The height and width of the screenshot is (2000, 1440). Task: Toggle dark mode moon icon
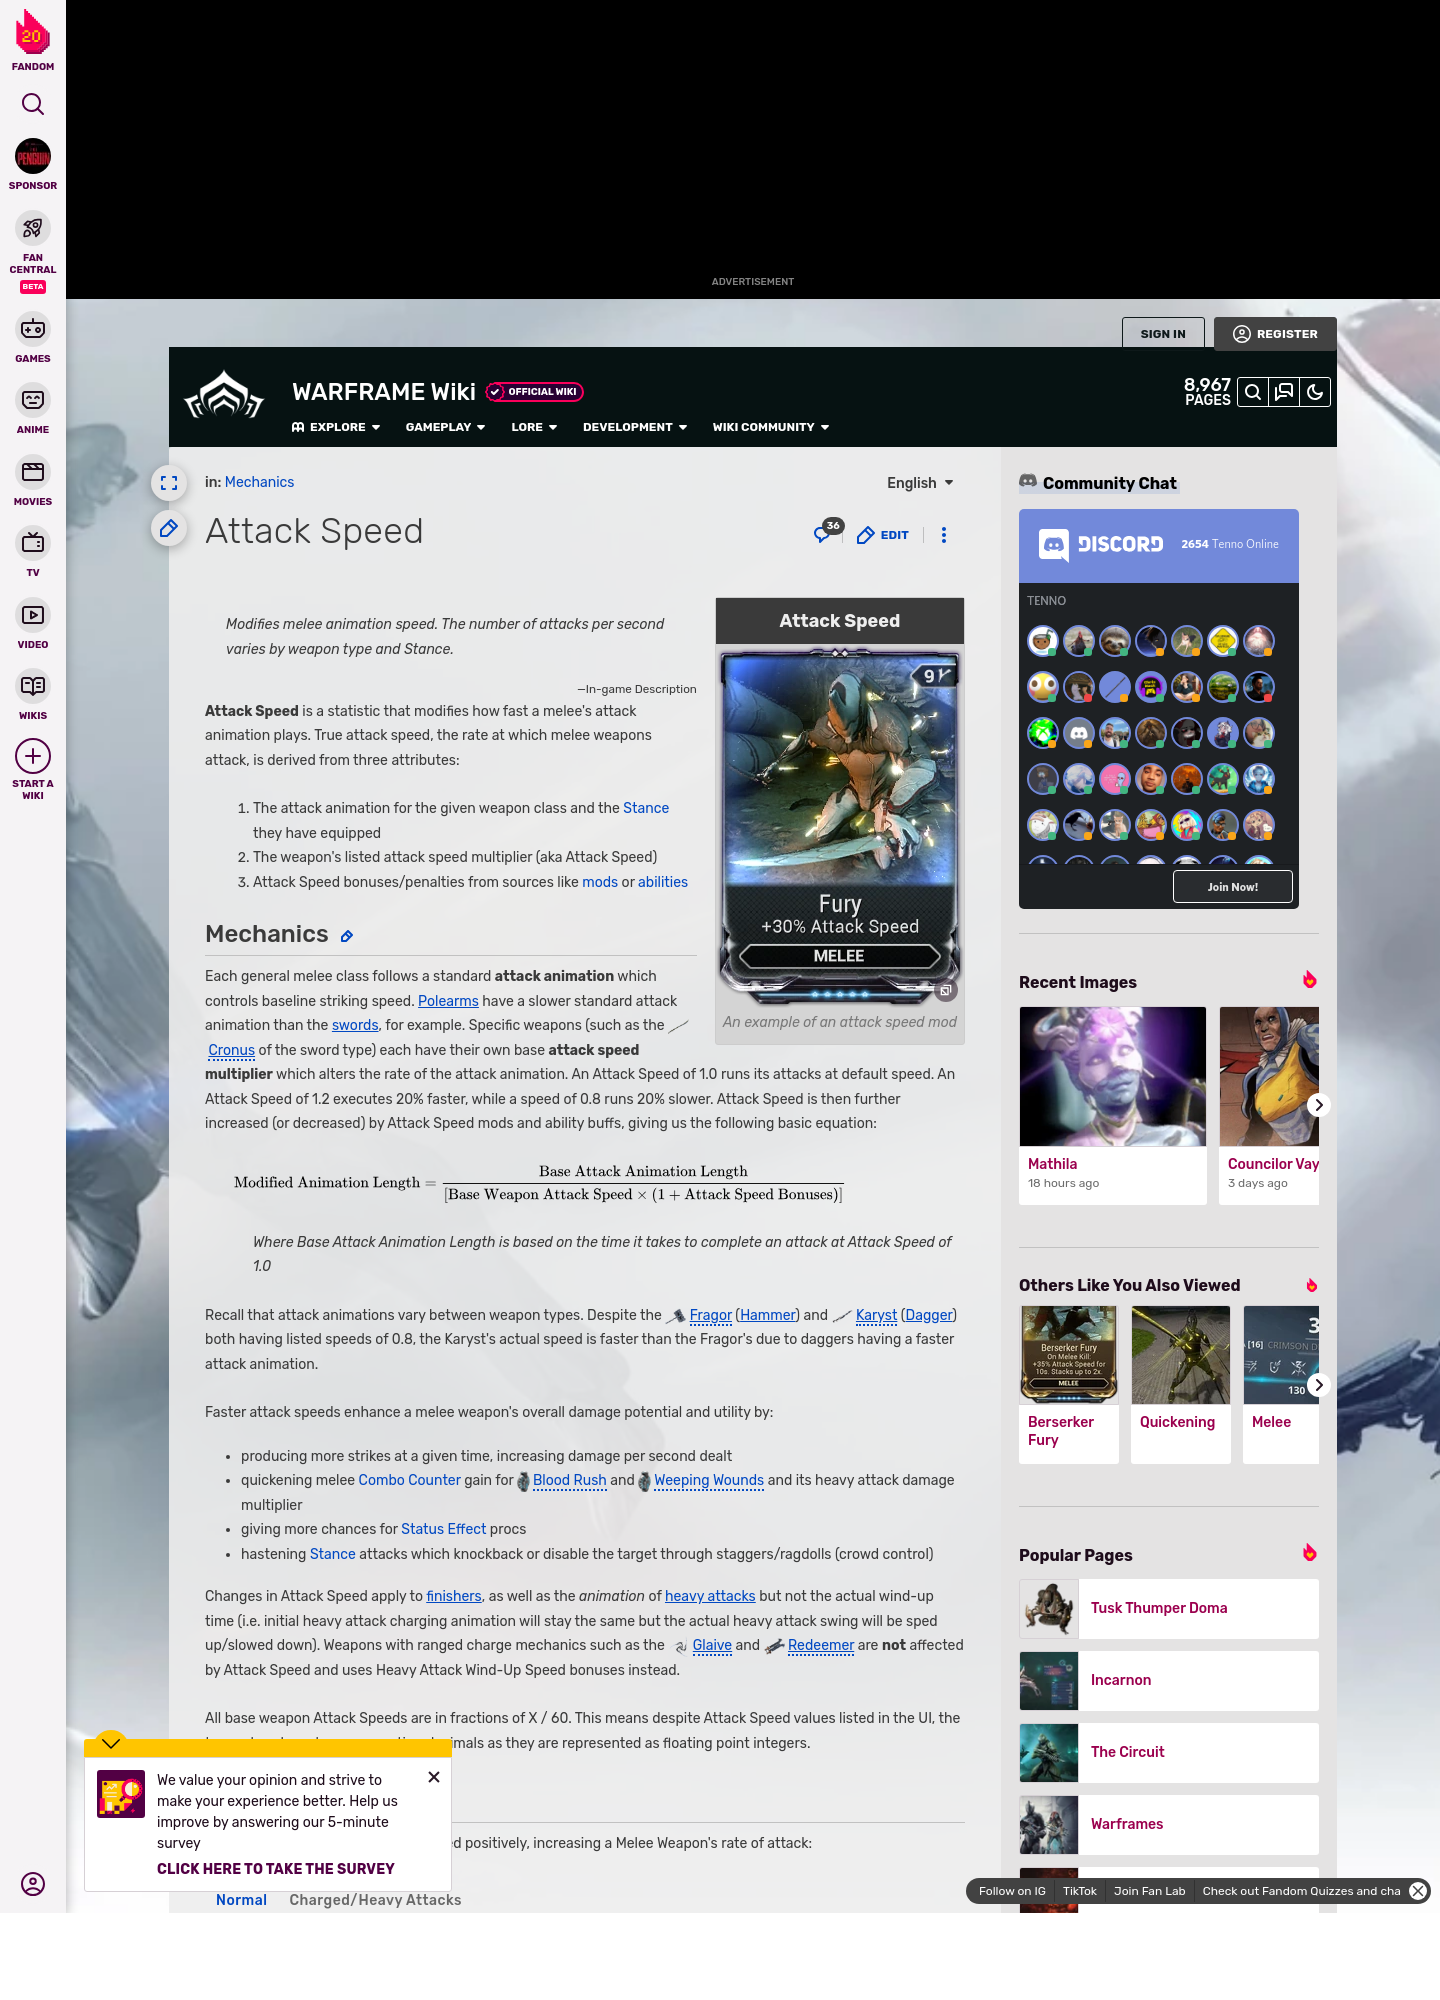click(x=1315, y=392)
